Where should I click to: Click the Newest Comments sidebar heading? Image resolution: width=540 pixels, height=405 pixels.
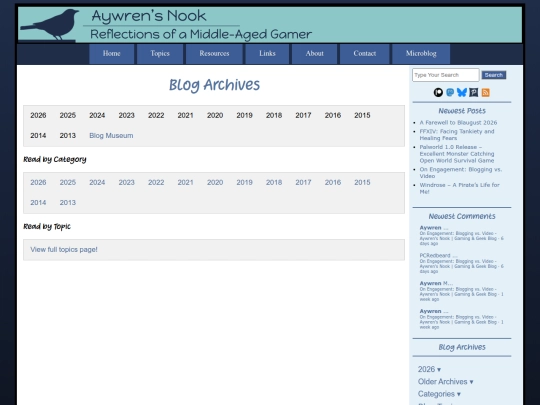(462, 216)
